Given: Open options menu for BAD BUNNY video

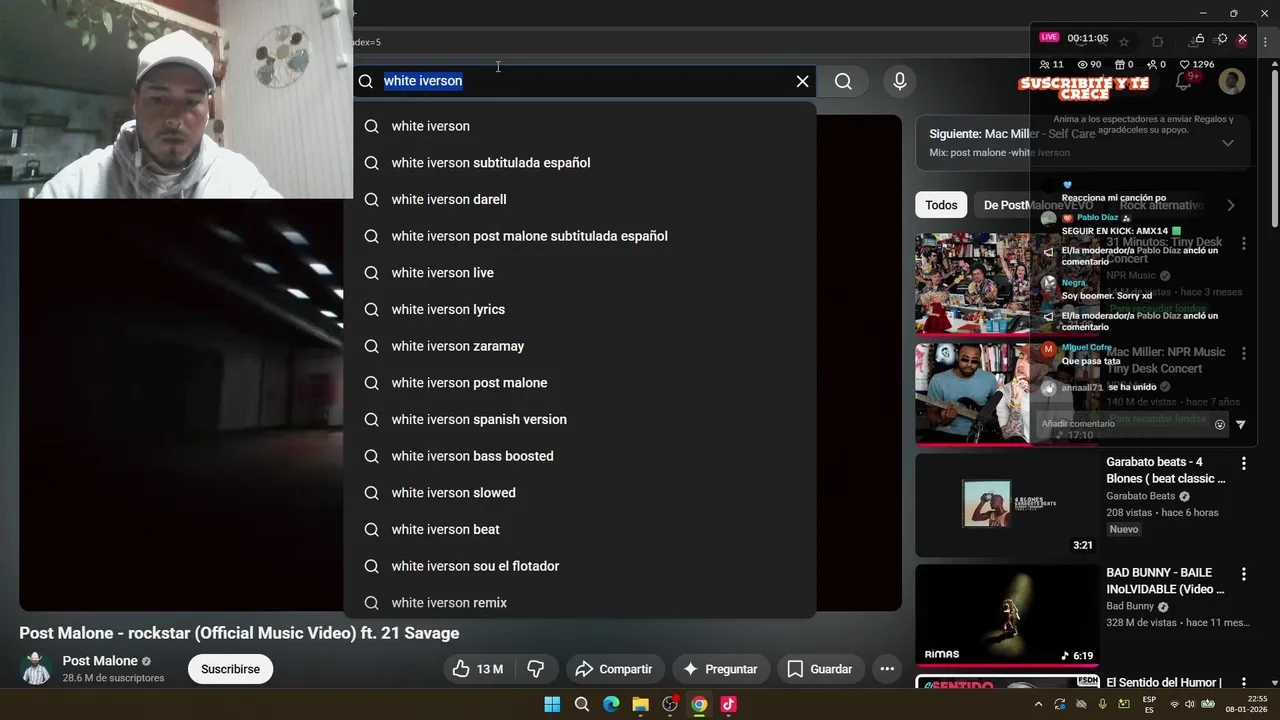Looking at the screenshot, I should (1244, 574).
